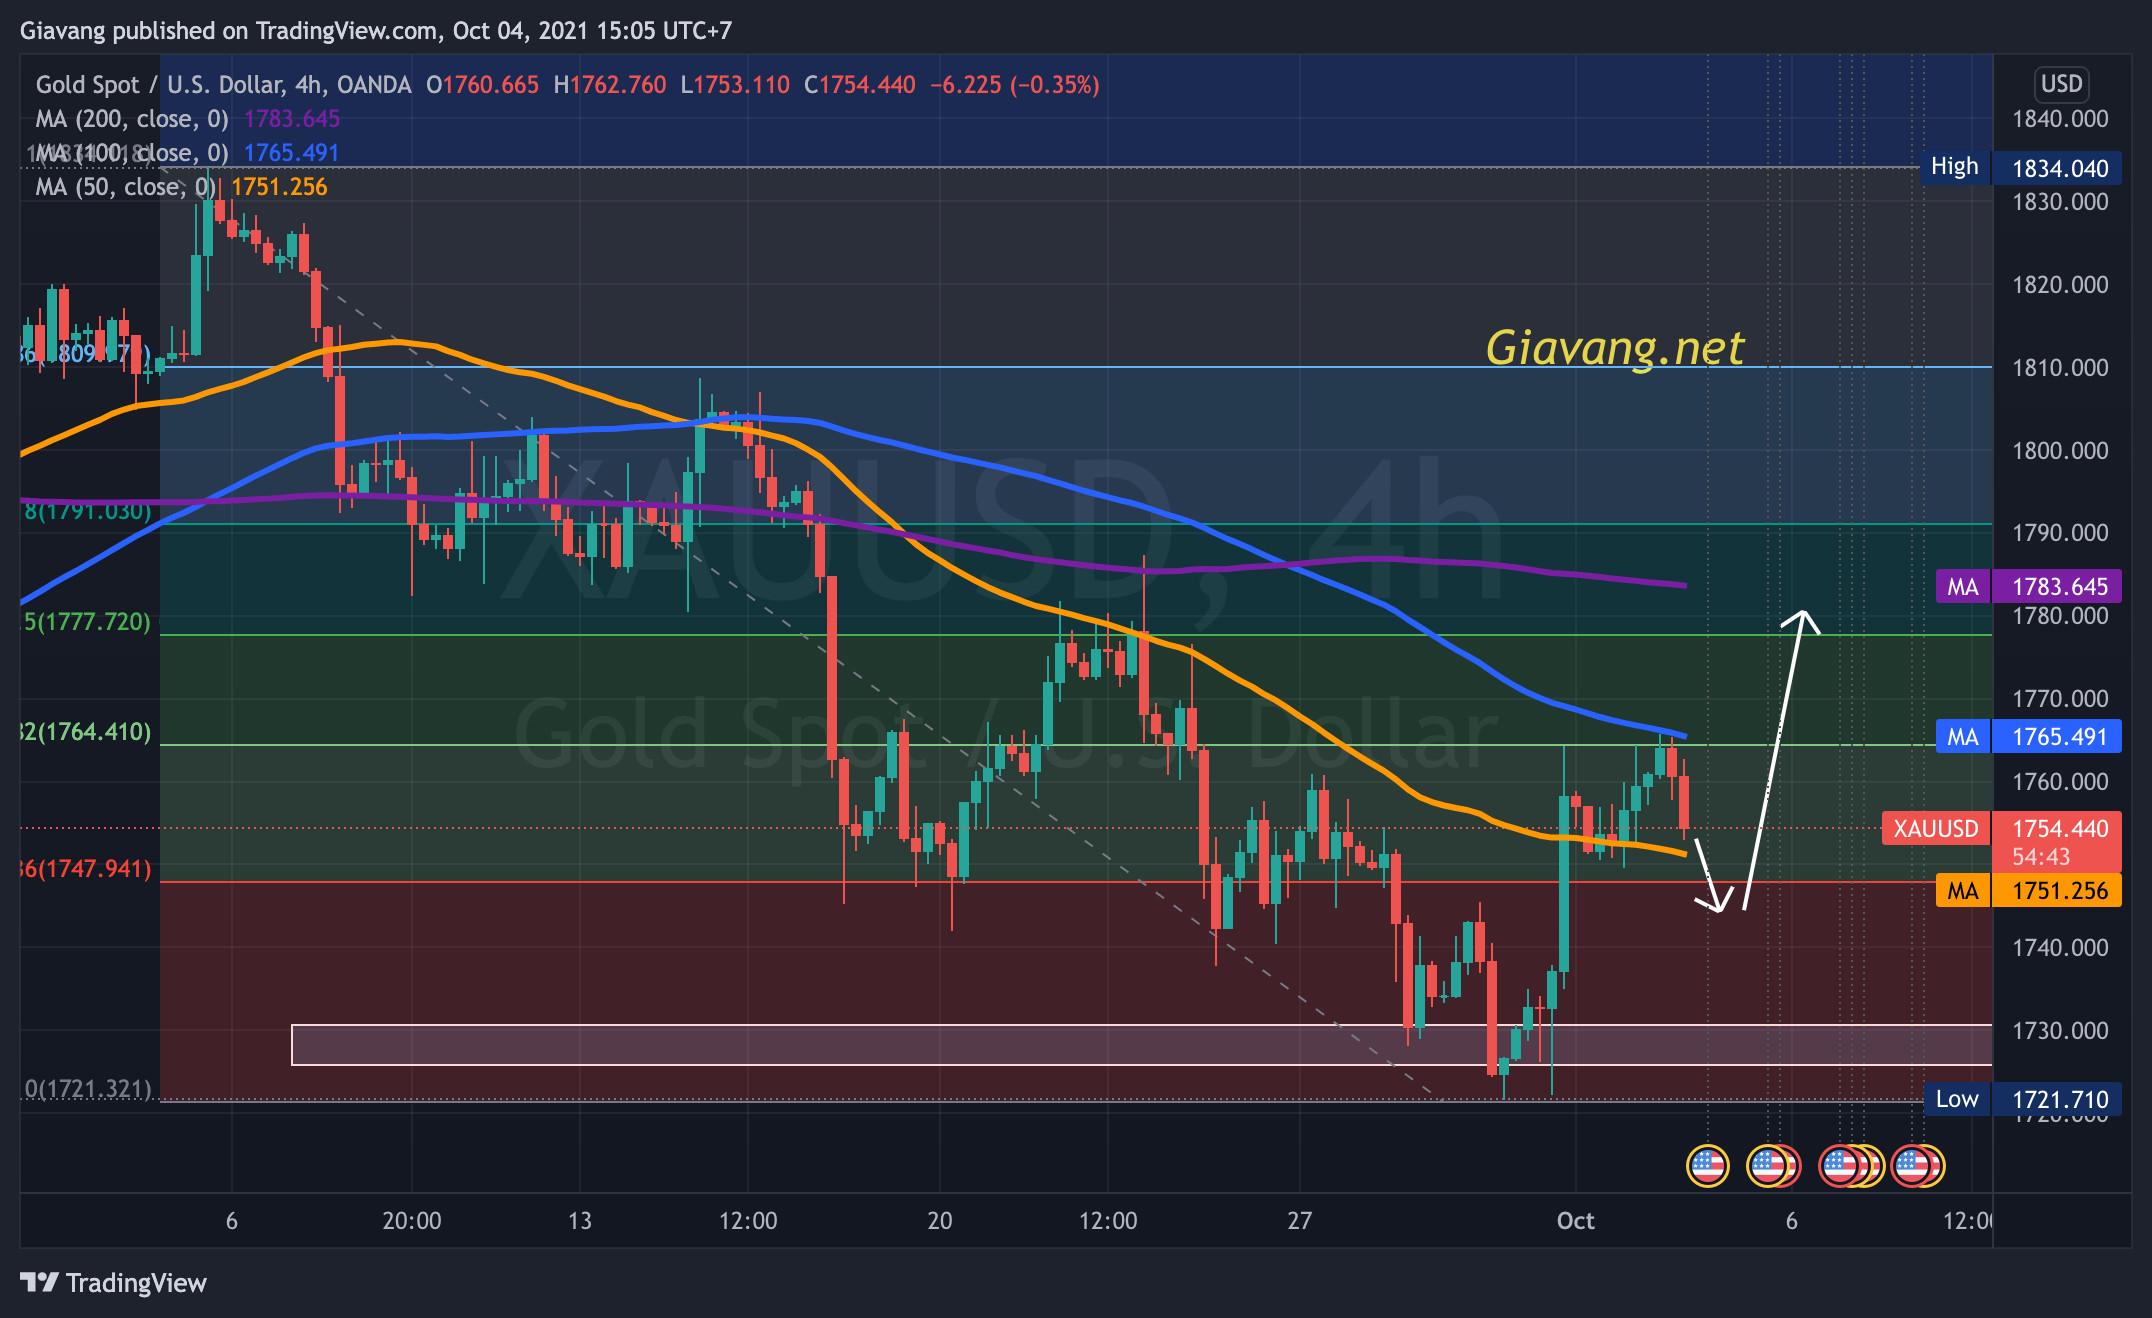Screen dimensions: 2152x1318
Task: Click the leftmost standalone US flag event icon
Action: [1707, 1166]
